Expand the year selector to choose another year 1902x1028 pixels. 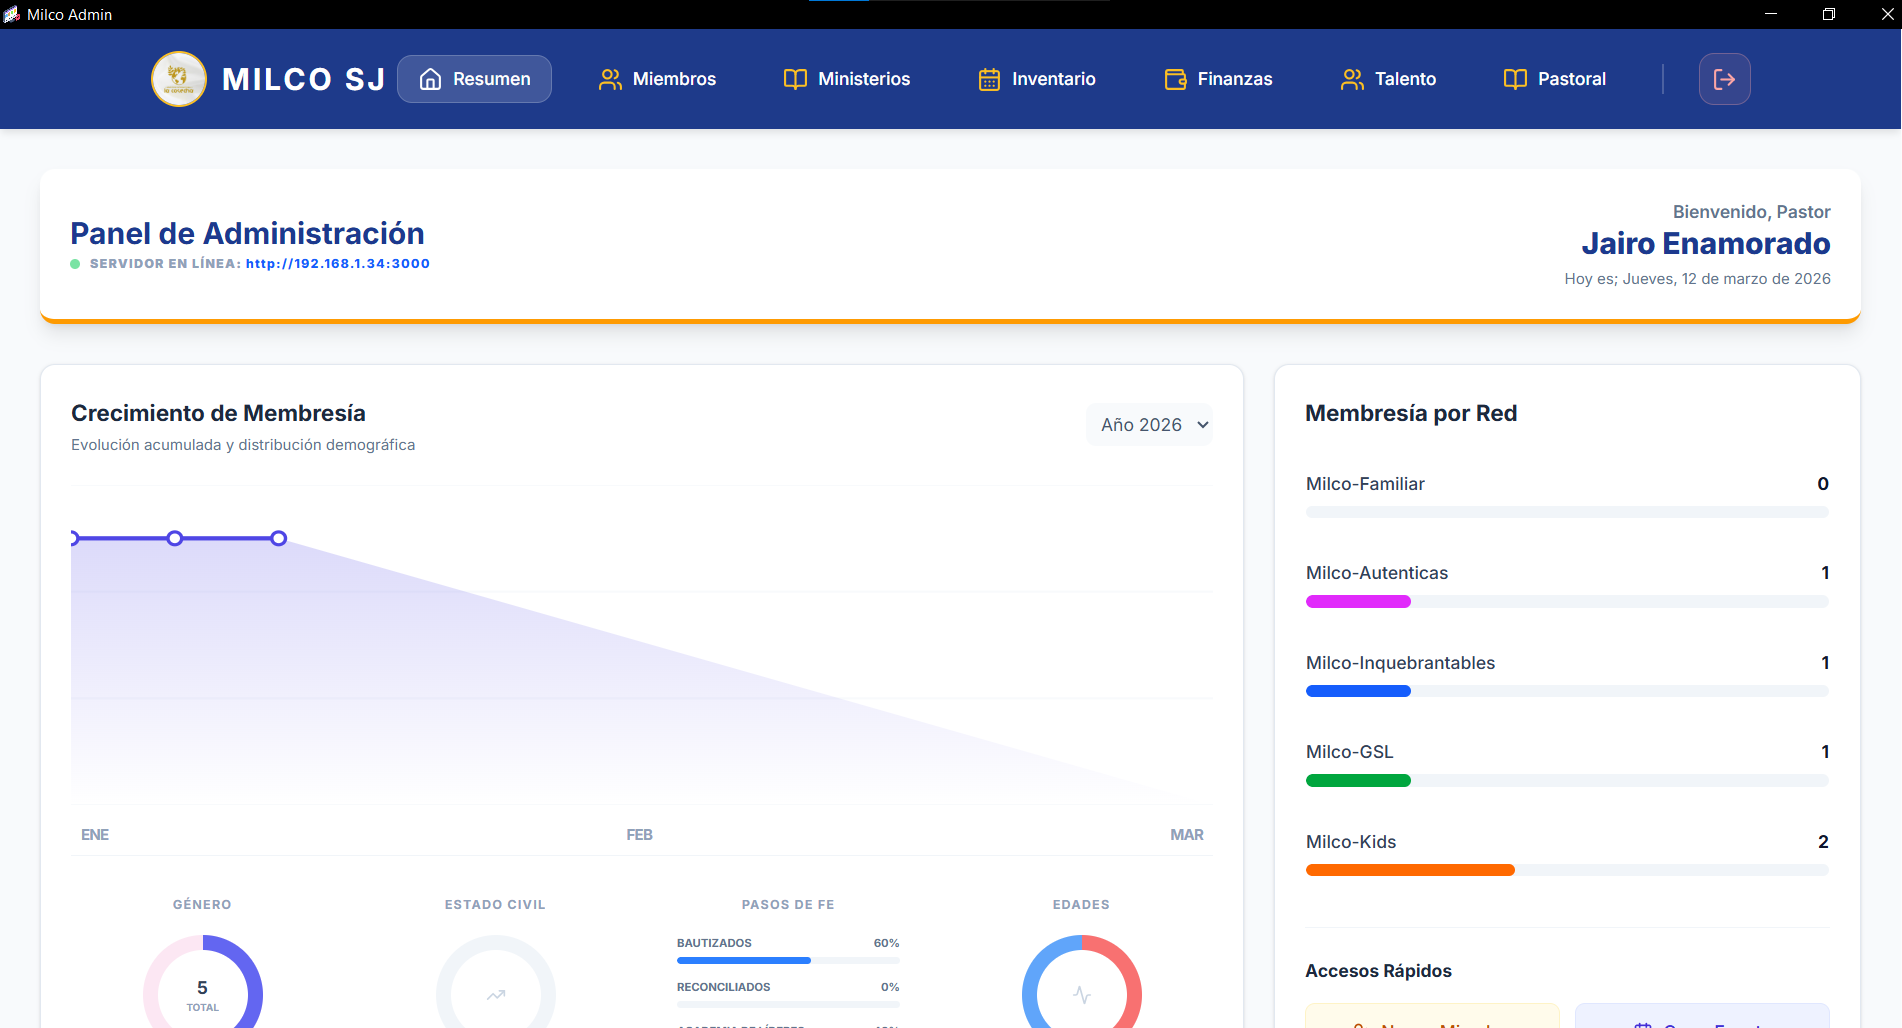pos(1149,424)
